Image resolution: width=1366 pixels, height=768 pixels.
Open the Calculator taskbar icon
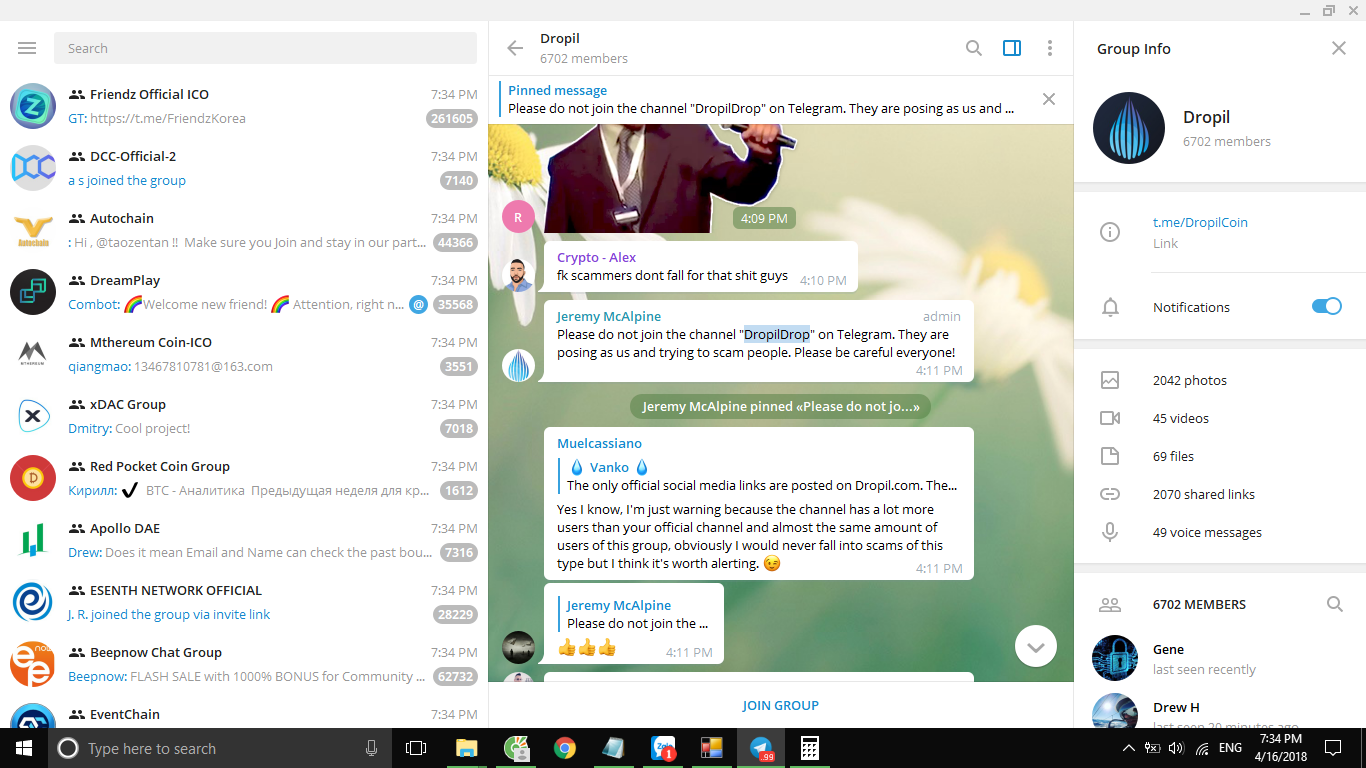point(810,748)
